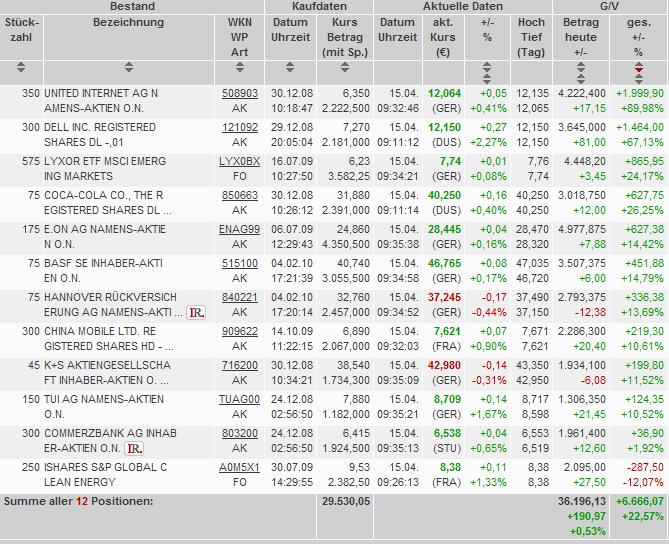Open WKN link 840221
This screenshot has width=669, height=544.
pyautogui.click(x=240, y=297)
